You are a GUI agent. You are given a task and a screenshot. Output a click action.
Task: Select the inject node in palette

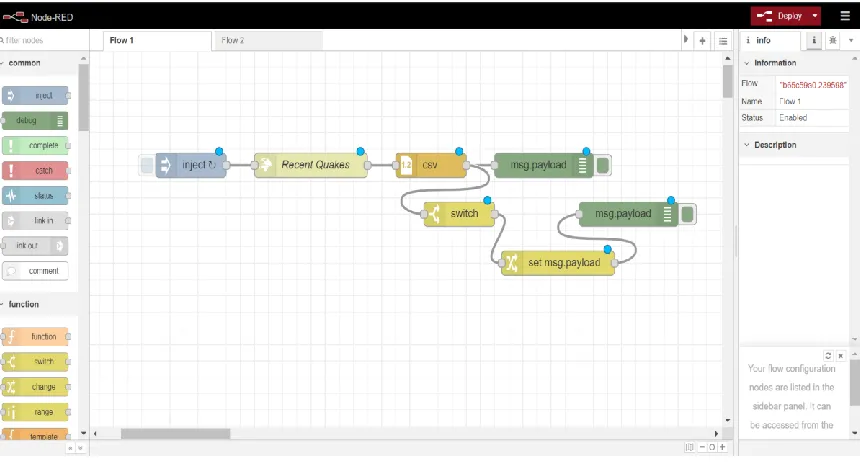36,95
